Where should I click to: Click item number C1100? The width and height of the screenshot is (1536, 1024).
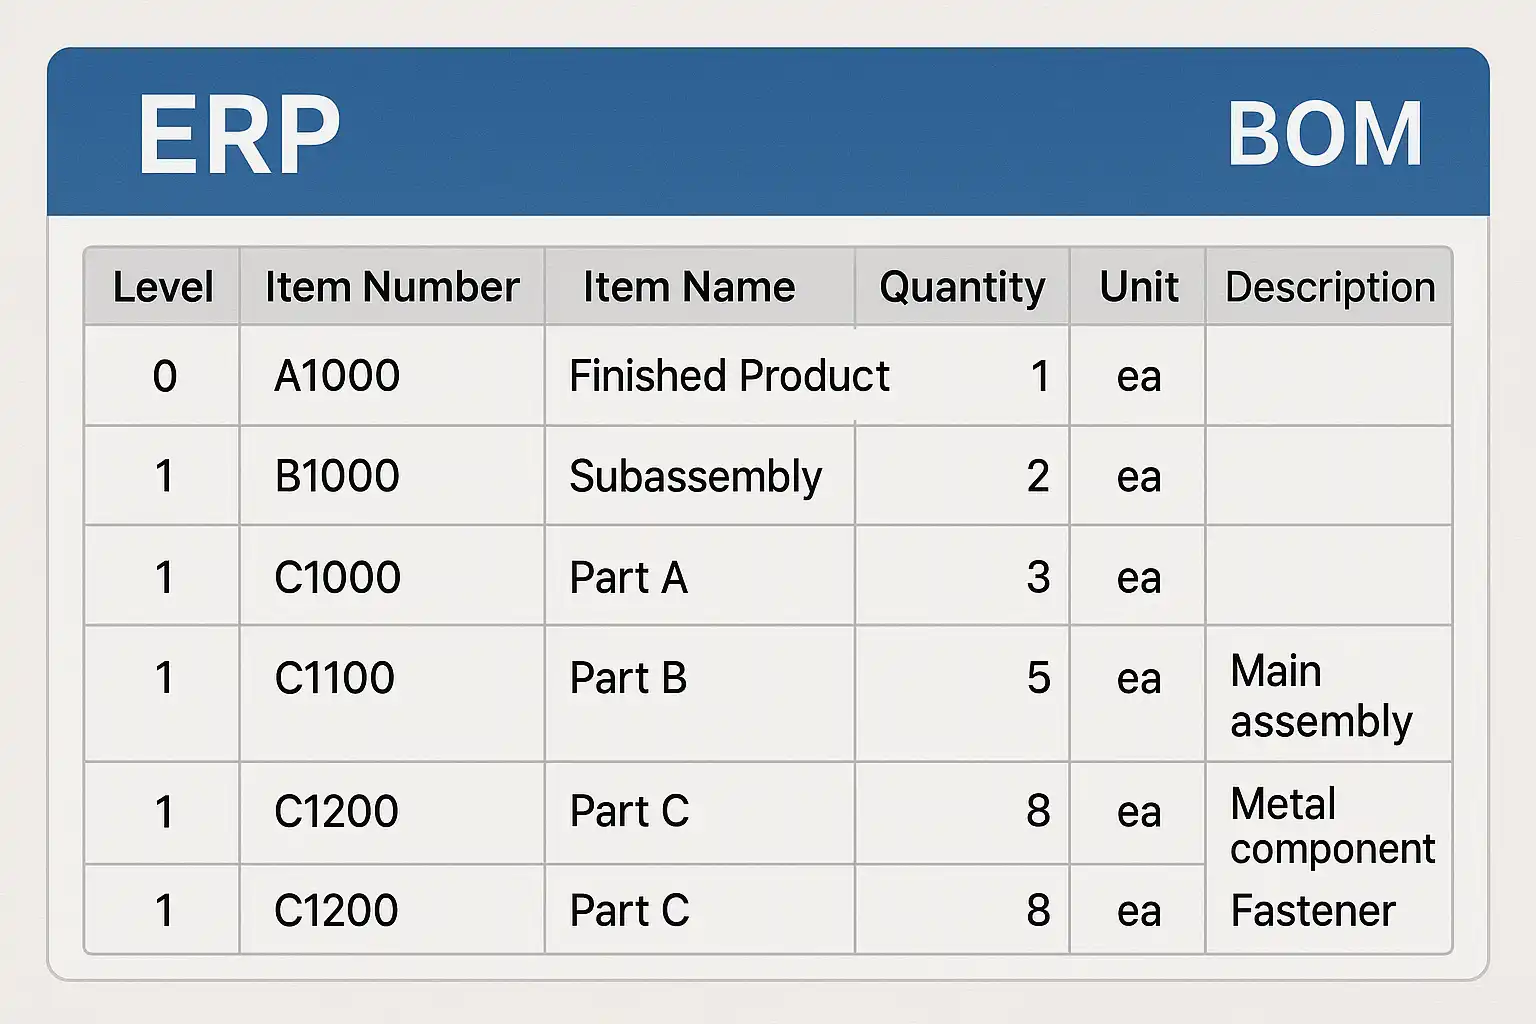(334, 678)
